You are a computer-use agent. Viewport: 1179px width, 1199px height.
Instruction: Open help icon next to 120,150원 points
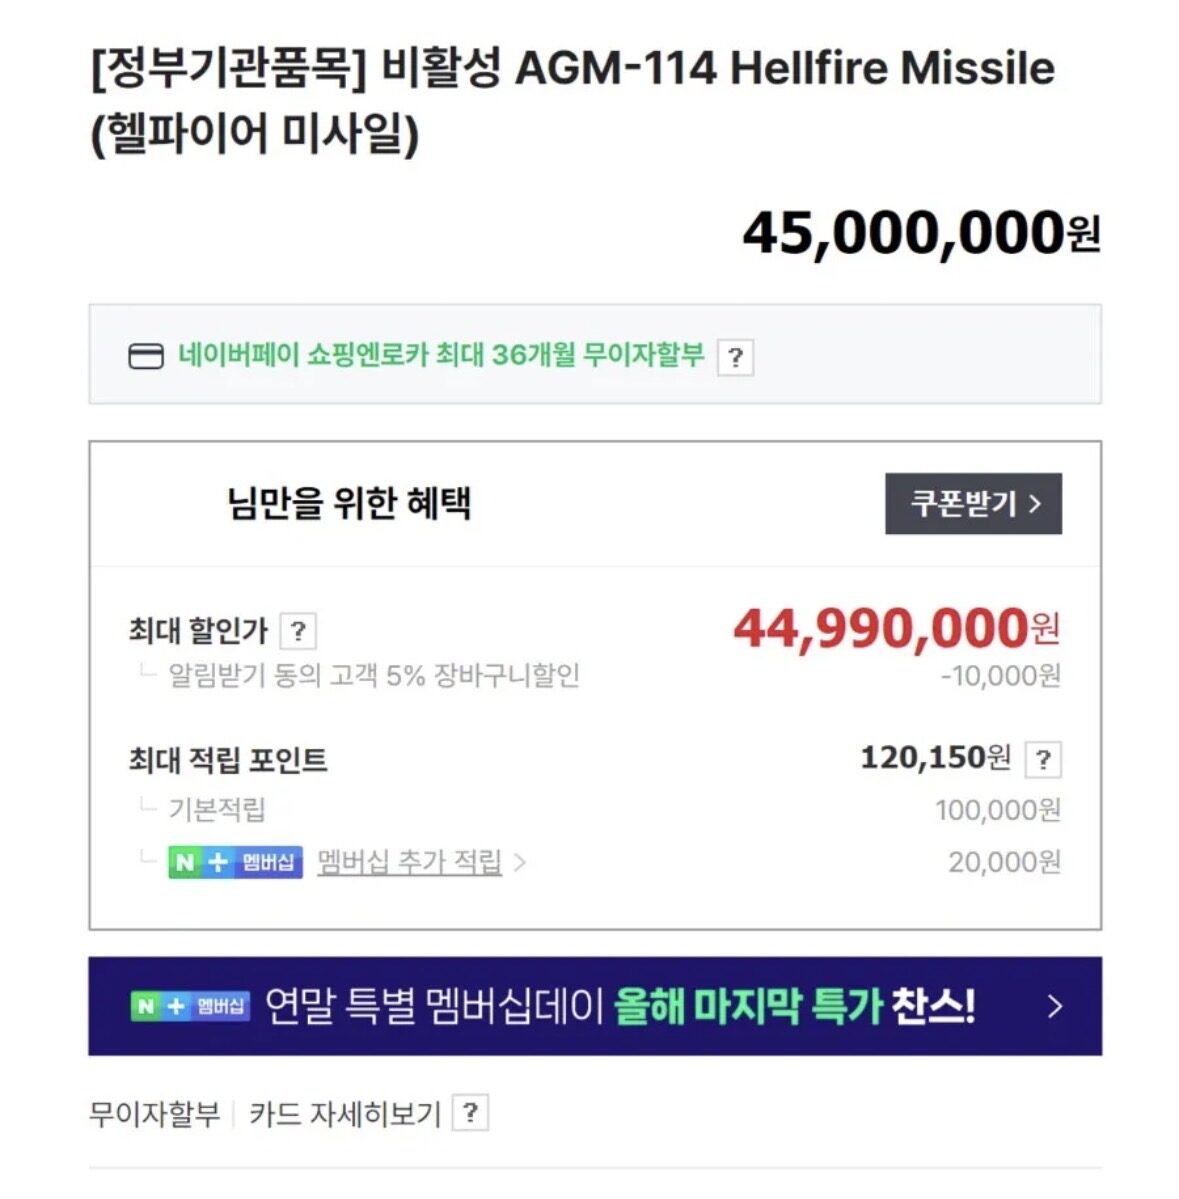[x=1043, y=760]
